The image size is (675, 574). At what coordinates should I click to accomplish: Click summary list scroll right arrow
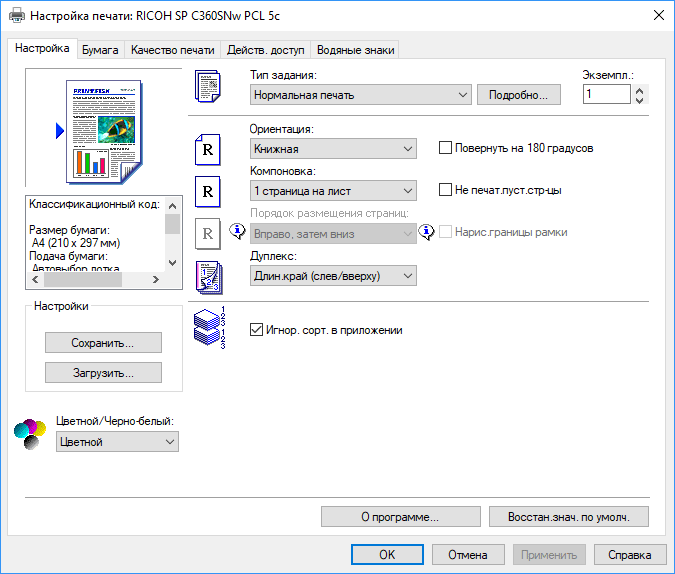(x=156, y=279)
